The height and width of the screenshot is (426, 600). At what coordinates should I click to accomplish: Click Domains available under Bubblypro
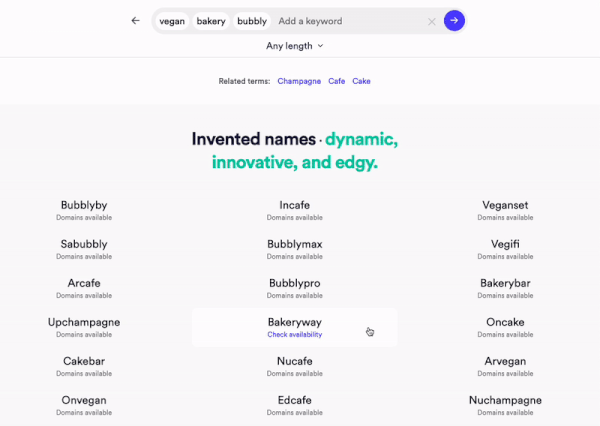click(x=295, y=295)
